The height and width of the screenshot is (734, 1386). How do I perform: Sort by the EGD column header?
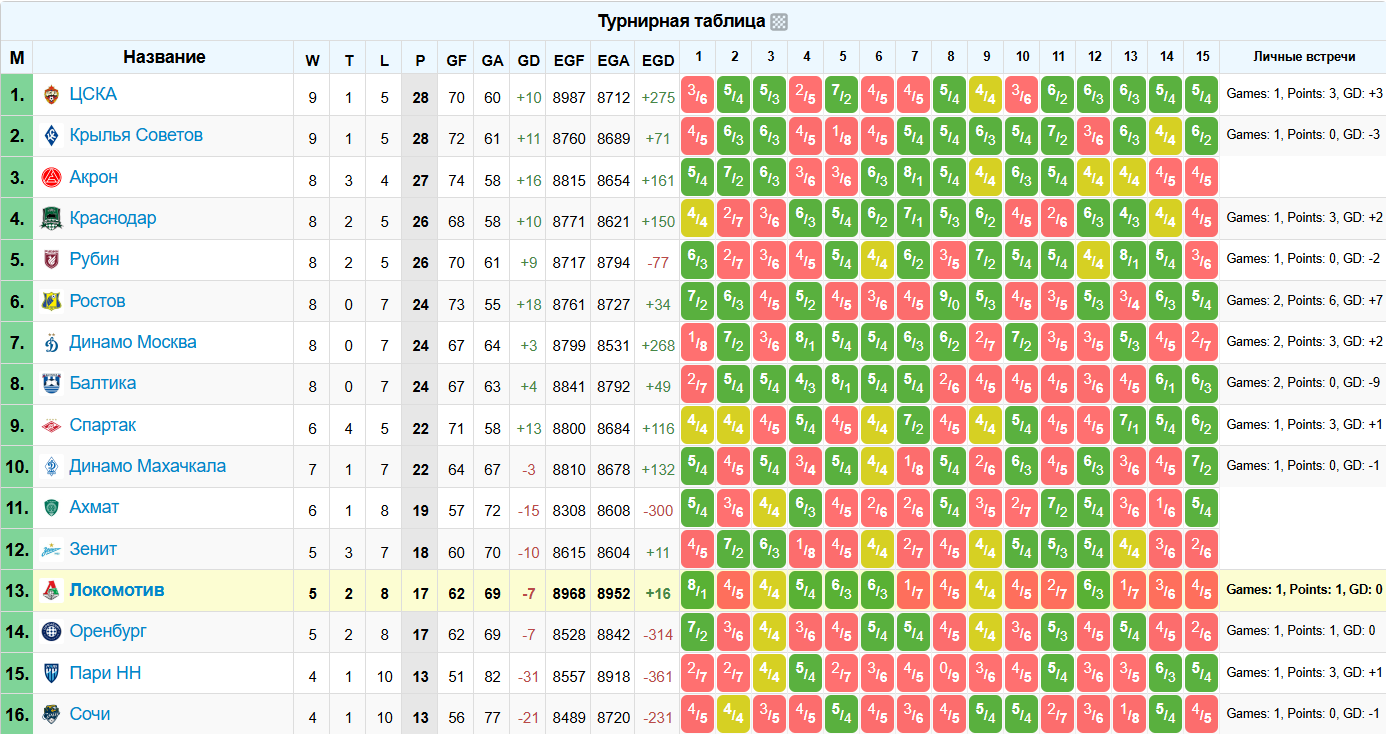(658, 60)
